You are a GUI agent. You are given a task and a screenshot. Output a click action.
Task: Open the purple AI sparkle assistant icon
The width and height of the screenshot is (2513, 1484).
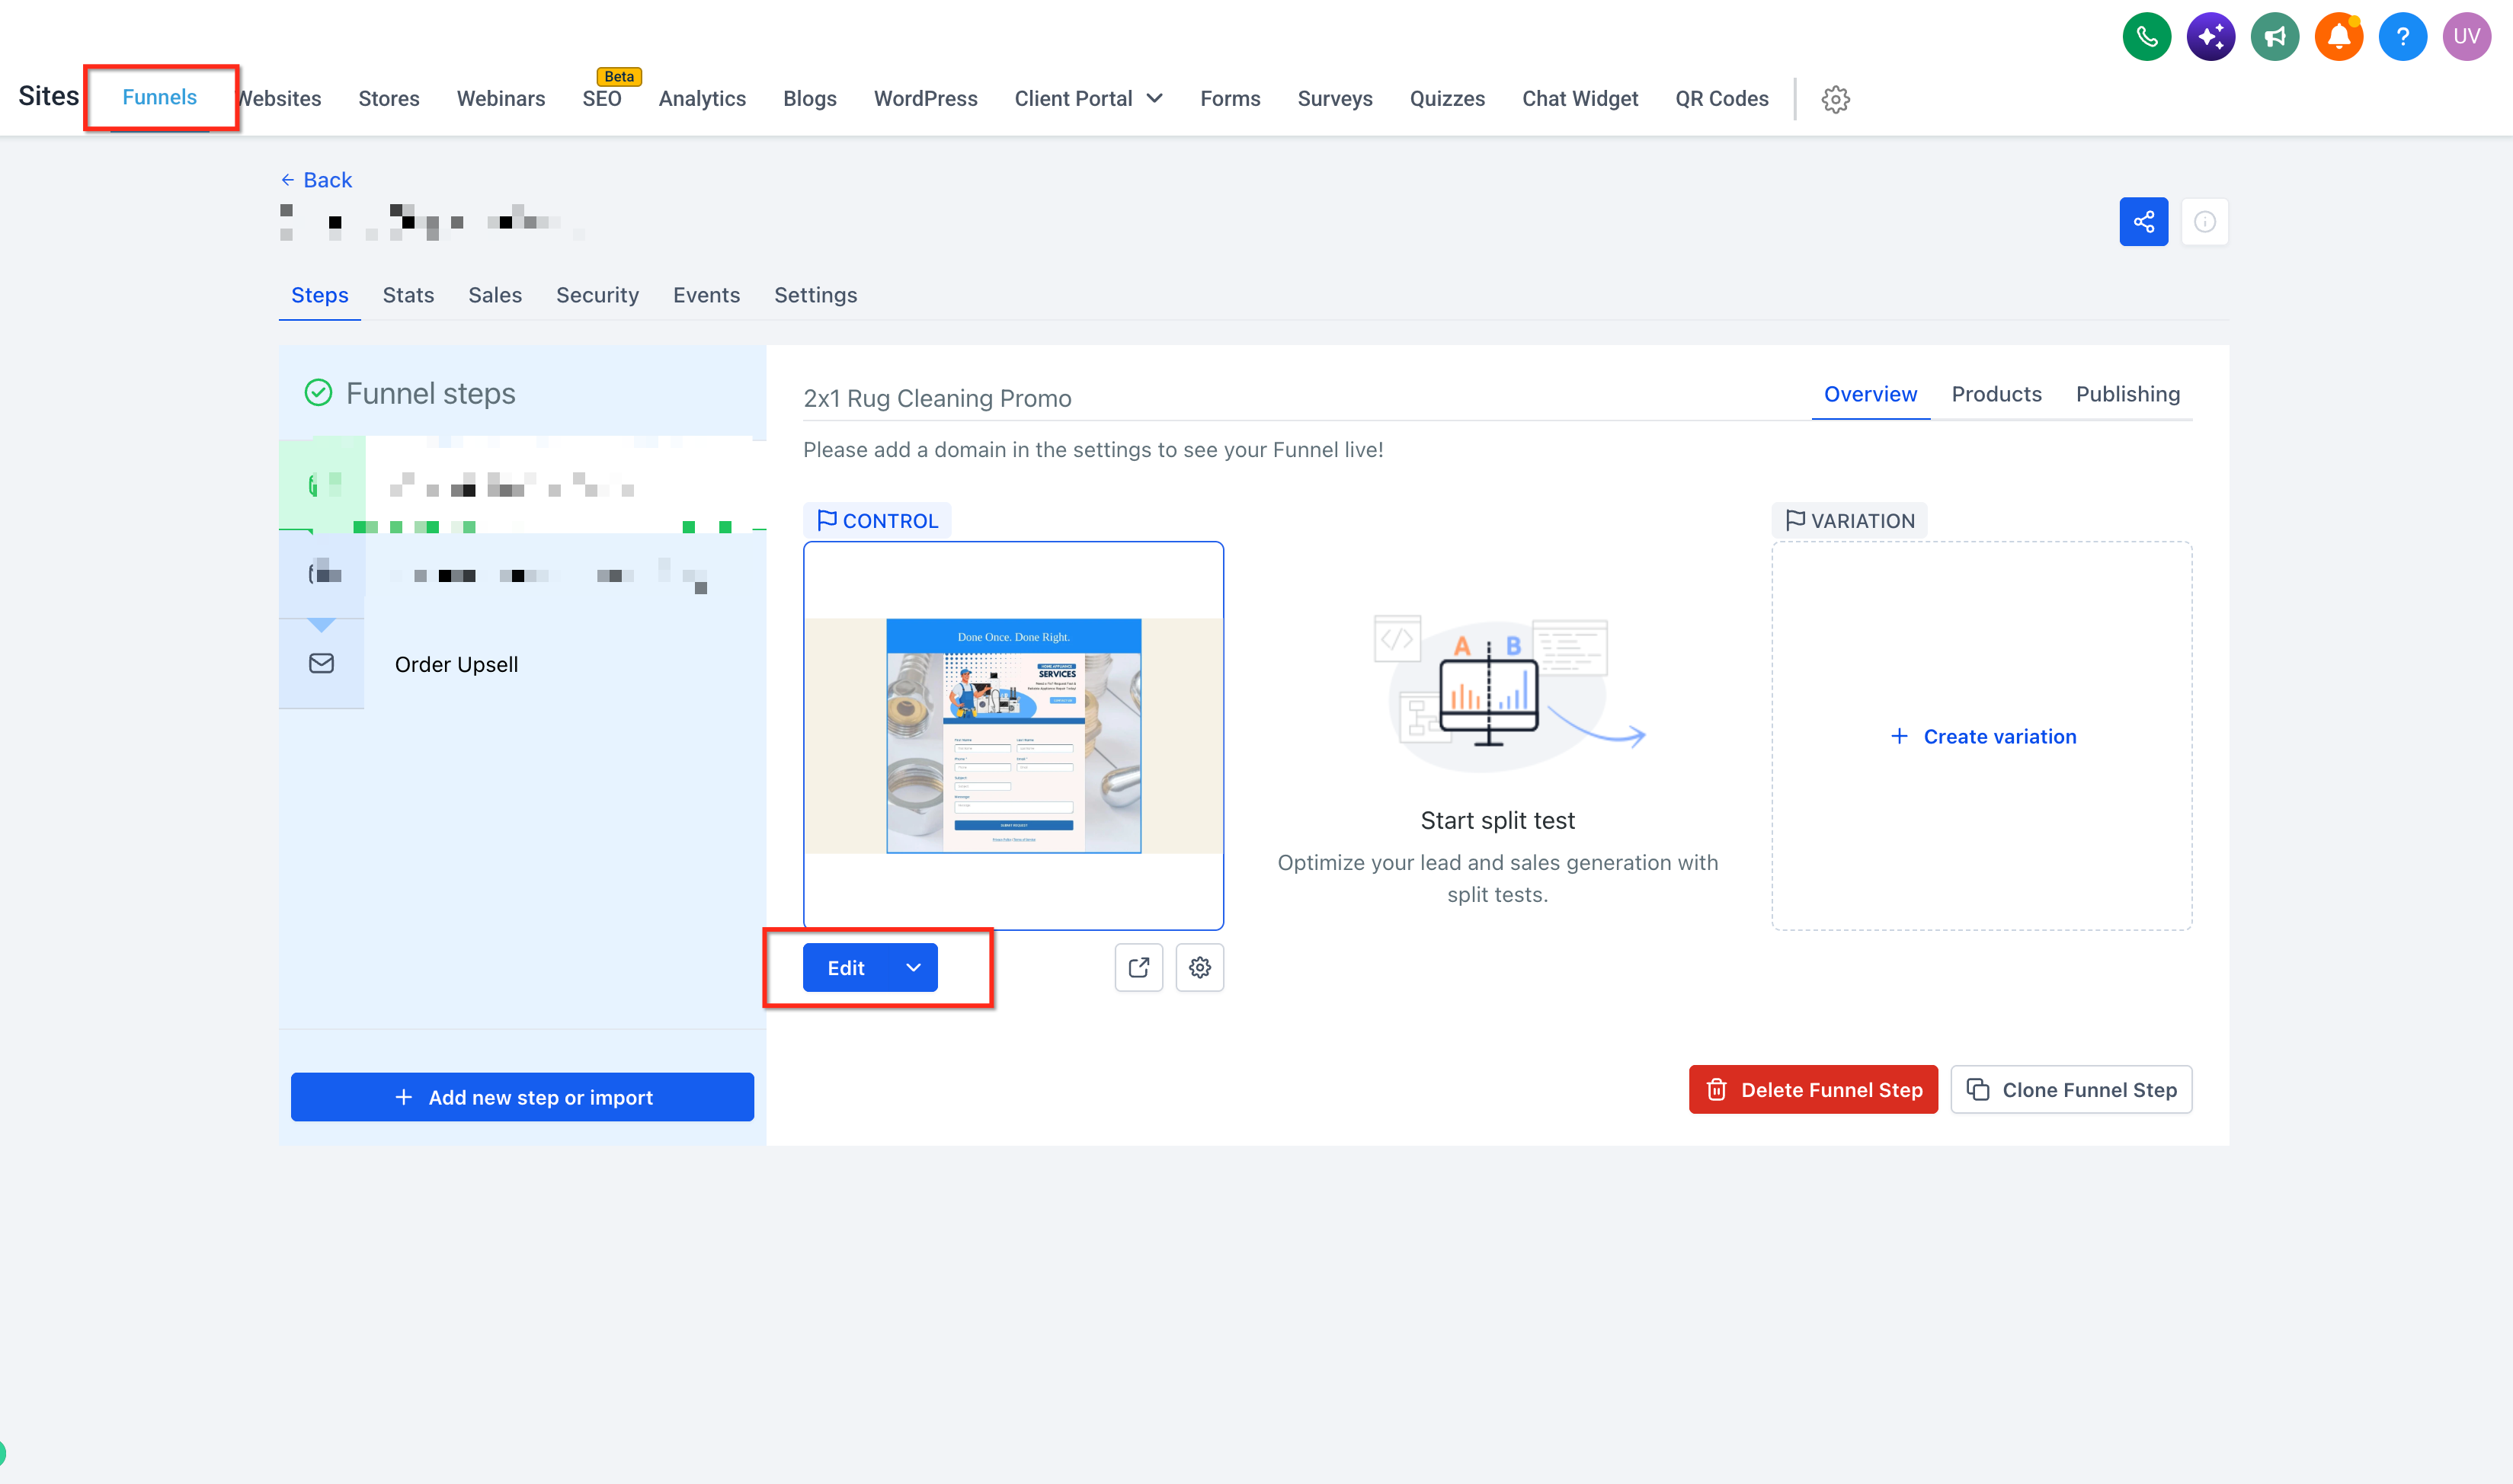2210,37
